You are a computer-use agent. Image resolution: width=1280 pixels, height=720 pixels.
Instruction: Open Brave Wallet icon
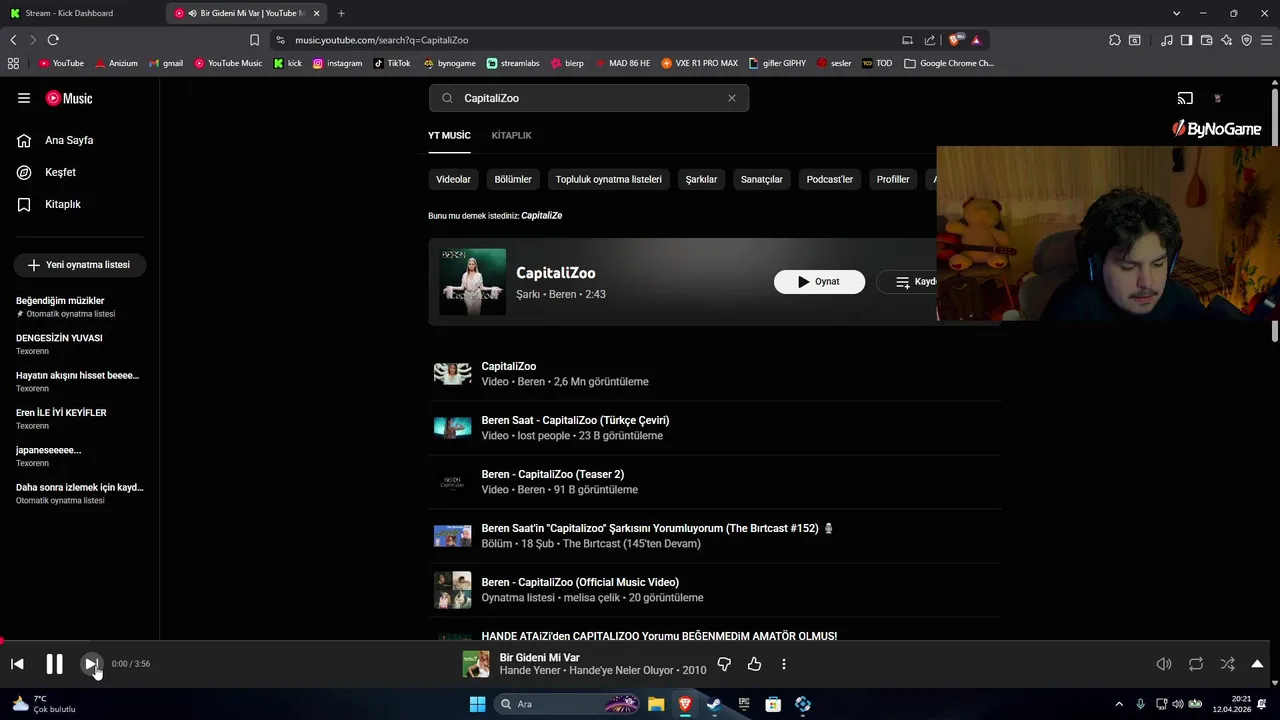pyautogui.click(x=1206, y=40)
